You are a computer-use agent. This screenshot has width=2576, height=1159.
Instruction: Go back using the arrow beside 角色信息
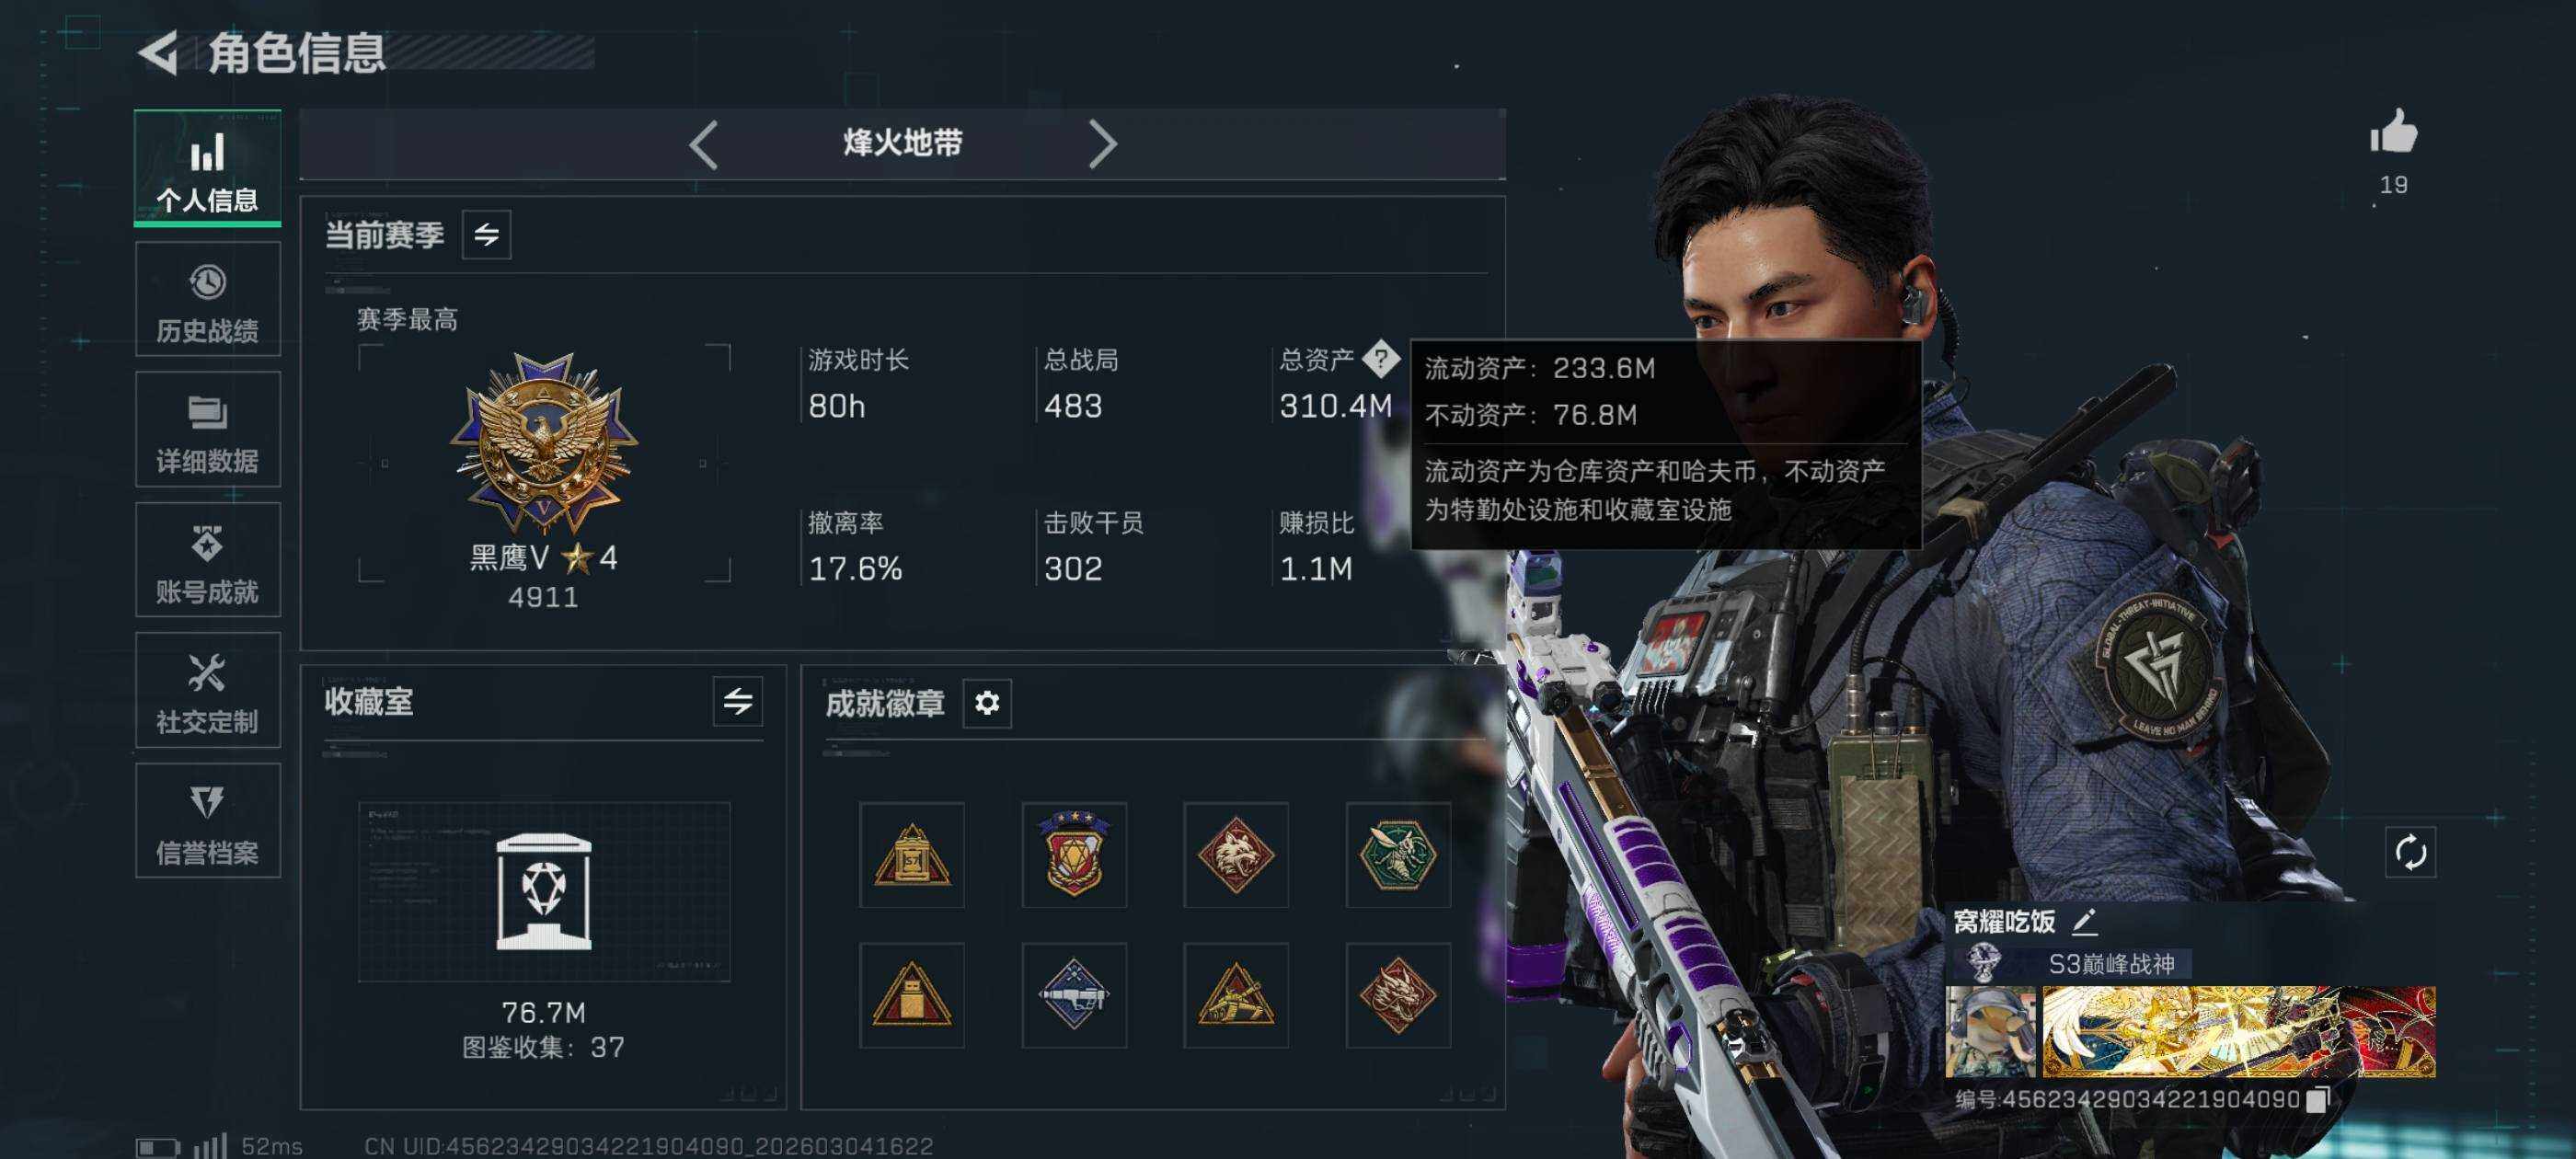[x=159, y=53]
